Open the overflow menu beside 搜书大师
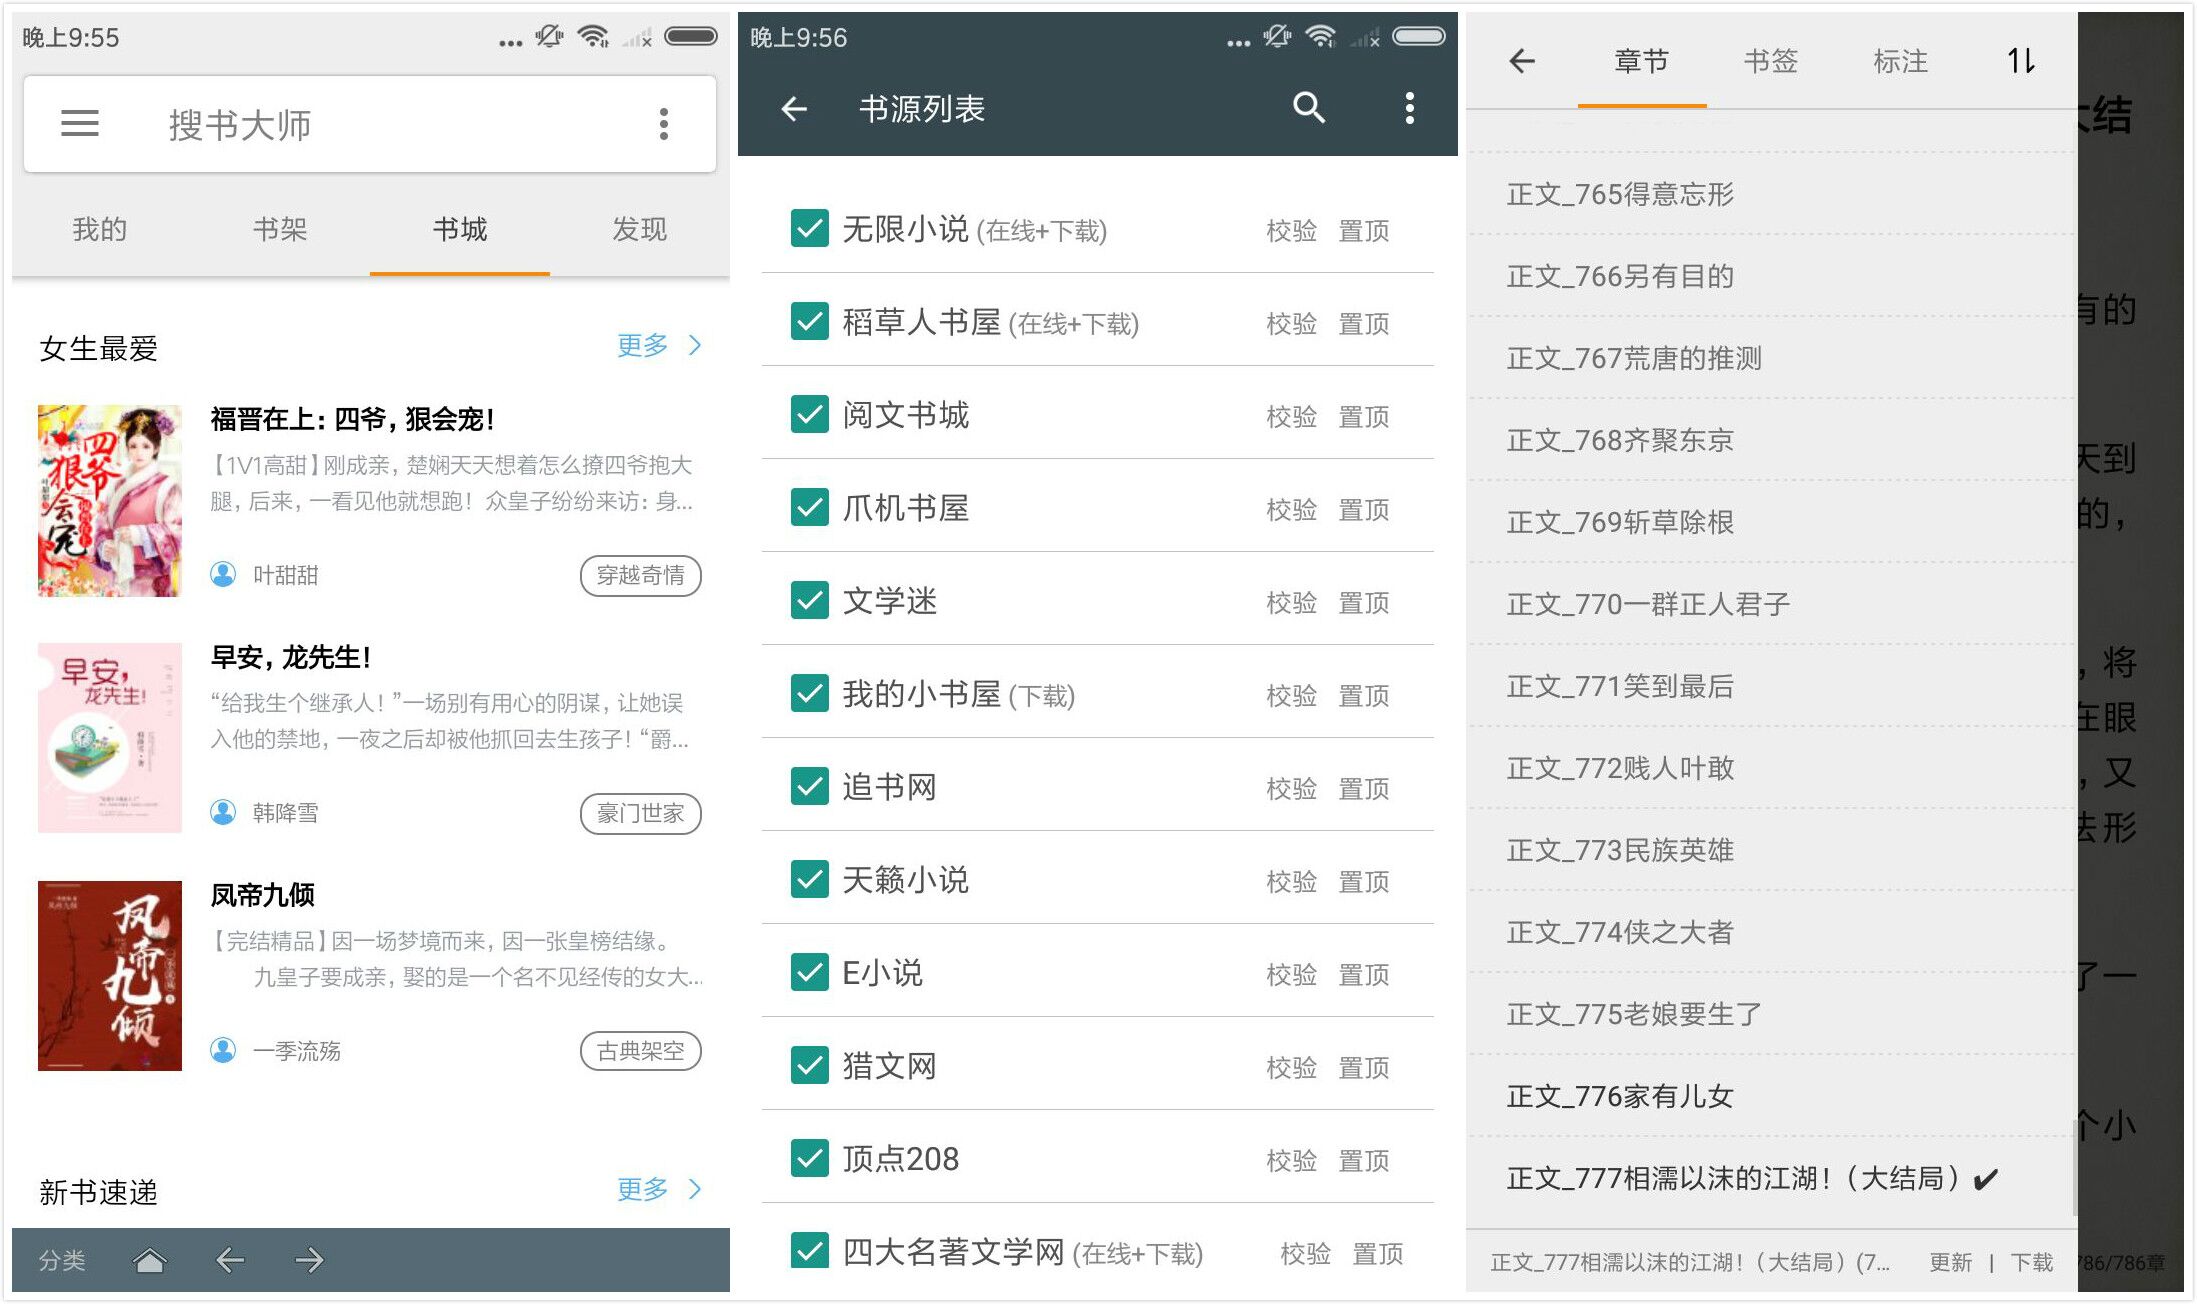The height and width of the screenshot is (1304, 2197). click(x=663, y=124)
